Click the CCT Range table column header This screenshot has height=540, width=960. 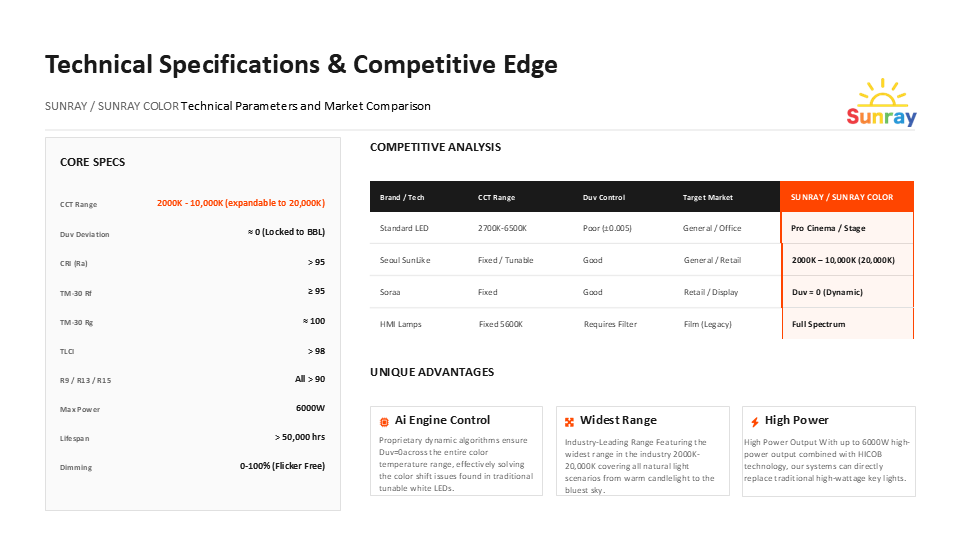pyautogui.click(x=496, y=197)
